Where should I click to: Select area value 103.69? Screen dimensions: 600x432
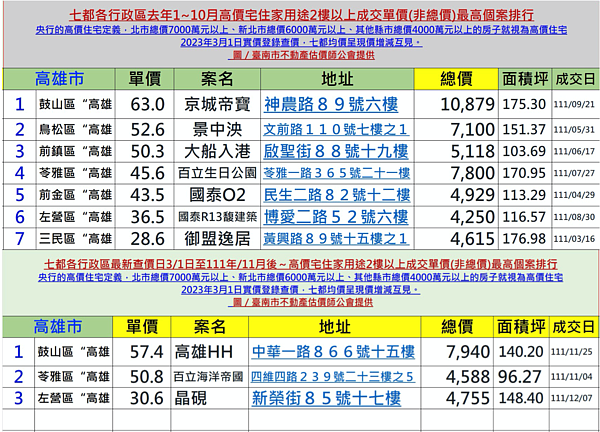(x=524, y=152)
